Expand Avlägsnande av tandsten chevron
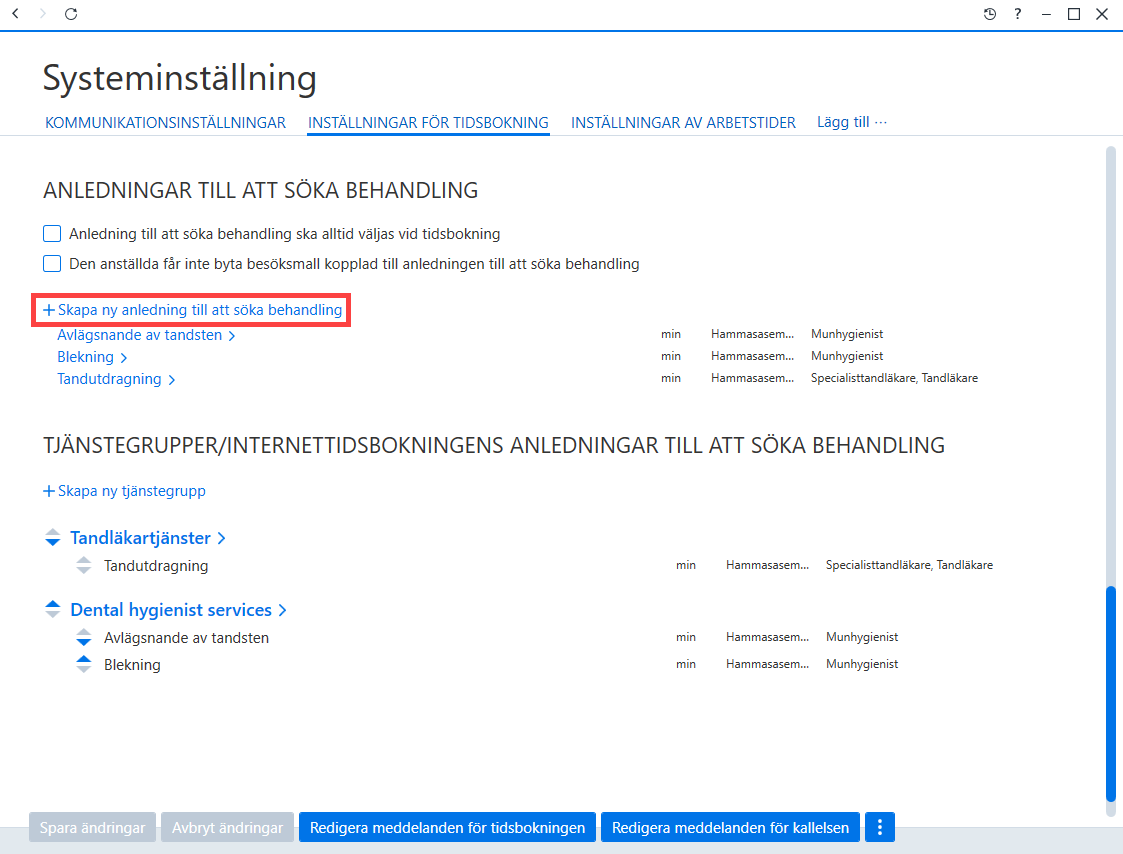The image size is (1123, 854). point(231,336)
